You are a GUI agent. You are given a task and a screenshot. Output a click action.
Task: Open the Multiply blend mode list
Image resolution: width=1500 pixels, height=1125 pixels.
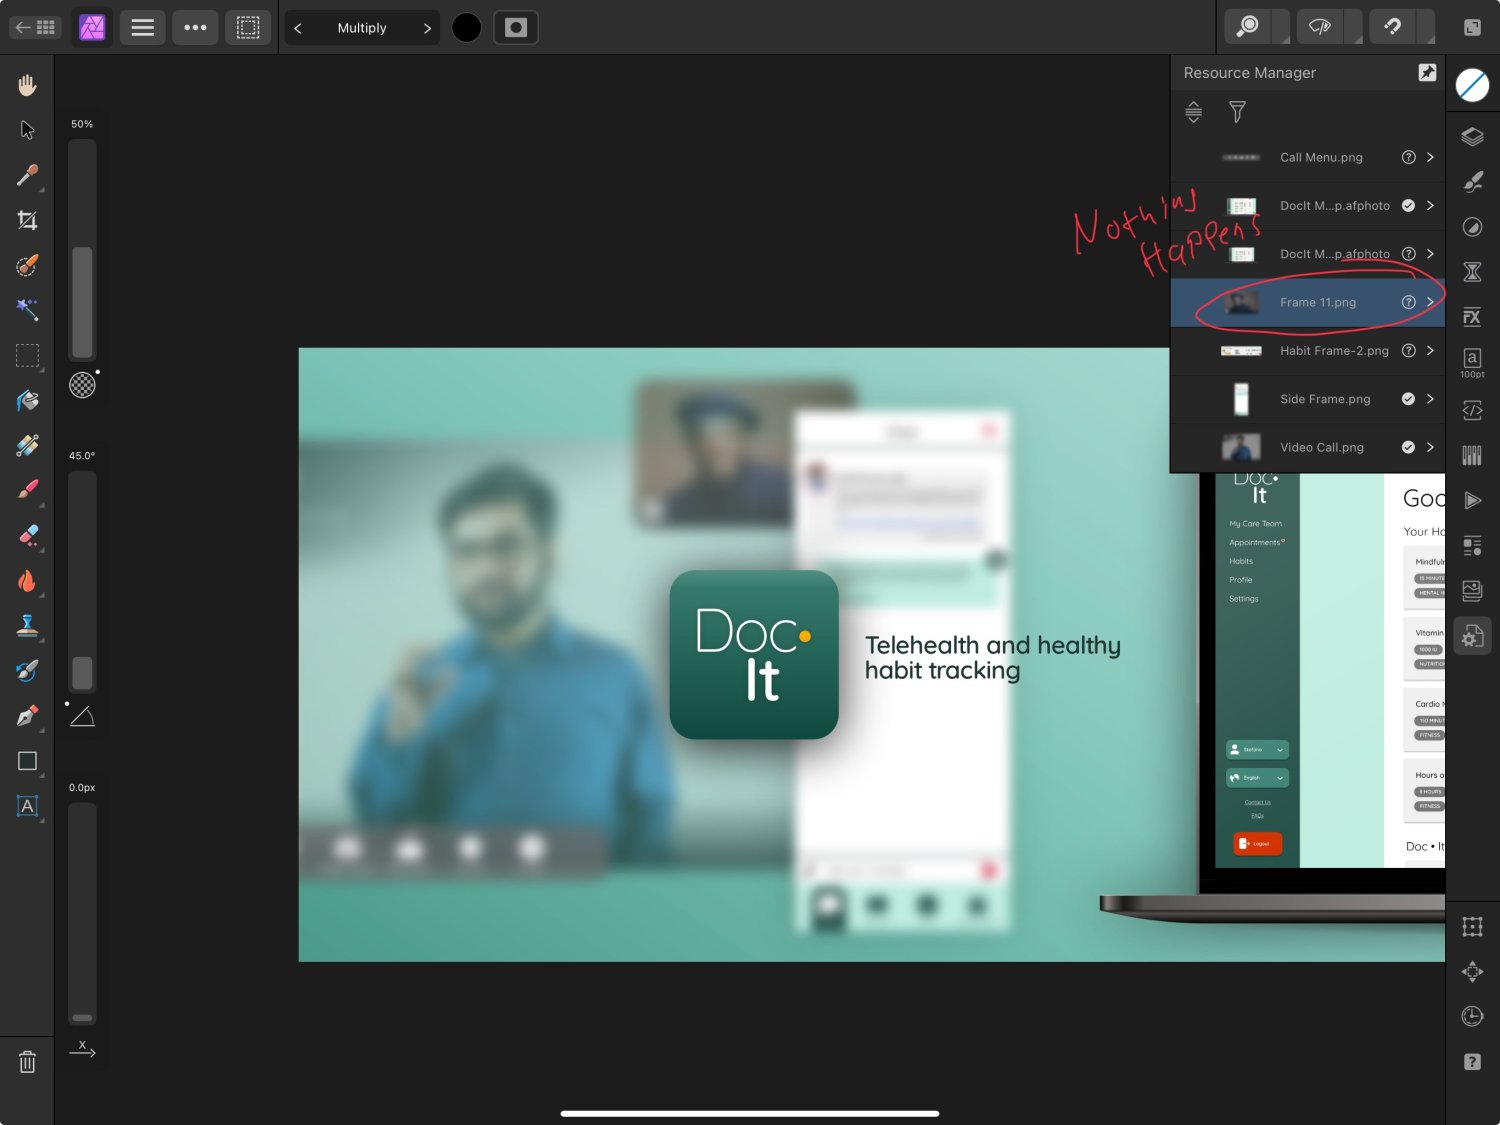[362, 28]
